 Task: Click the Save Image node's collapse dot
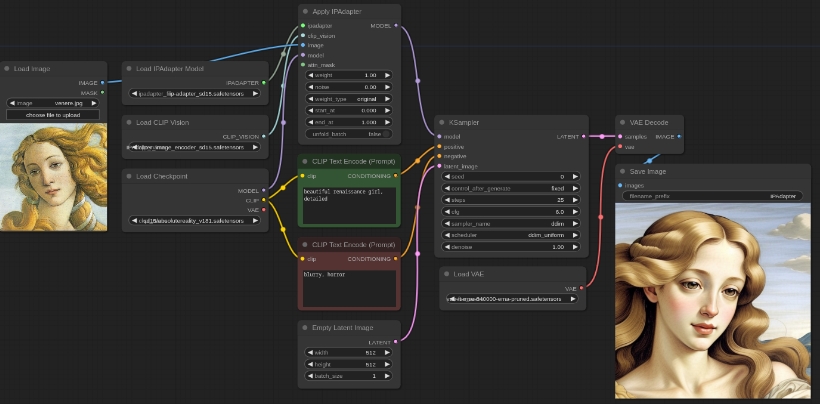click(623, 171)
